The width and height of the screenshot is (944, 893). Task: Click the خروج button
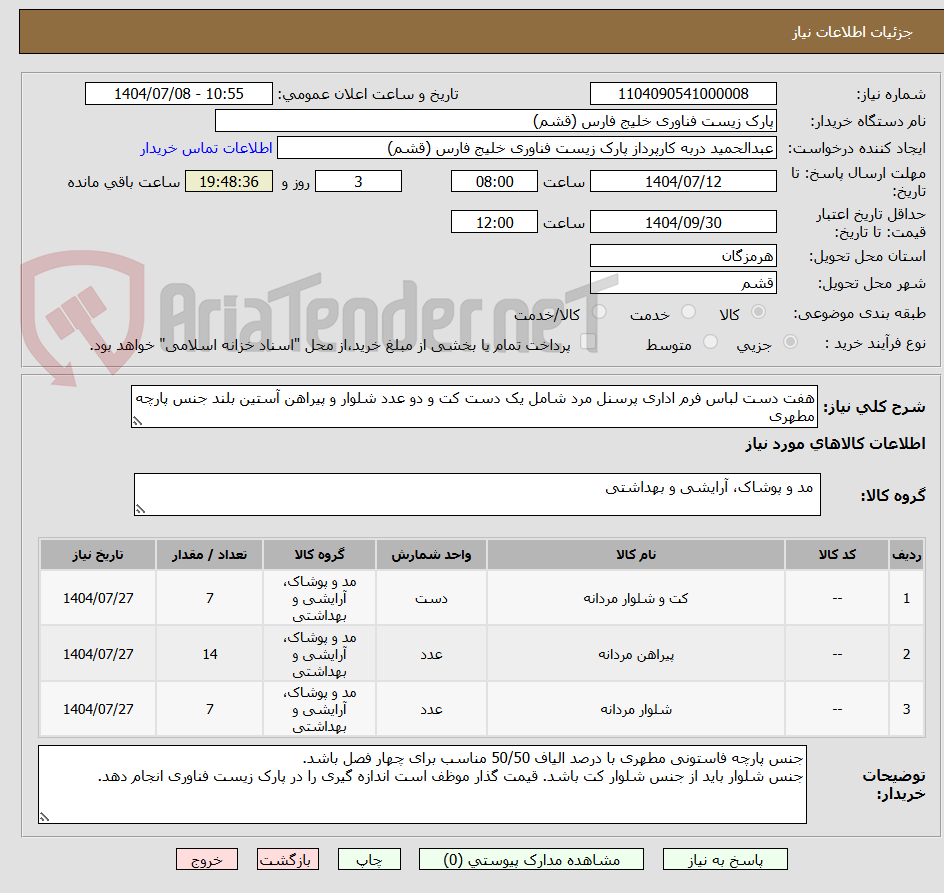[207, 859]
